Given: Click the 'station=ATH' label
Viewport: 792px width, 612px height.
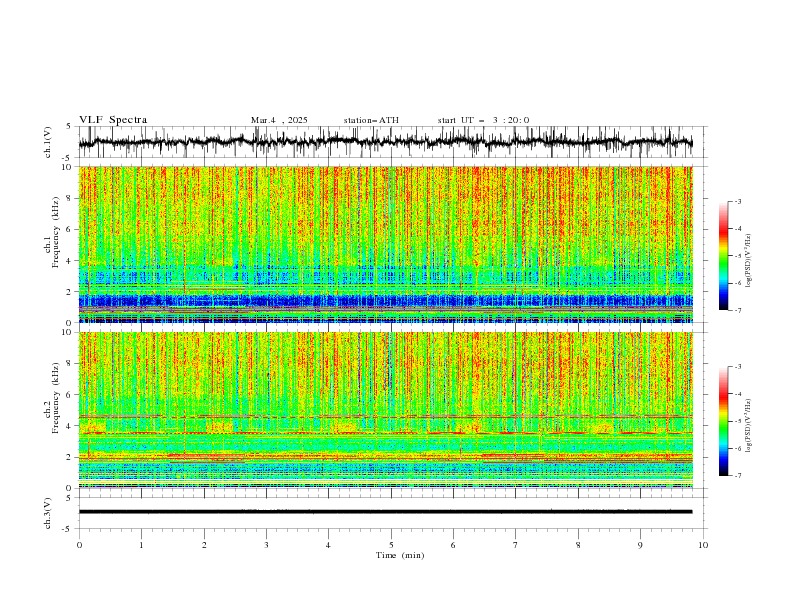Looking at the screenshot, I should coord(371,120).
